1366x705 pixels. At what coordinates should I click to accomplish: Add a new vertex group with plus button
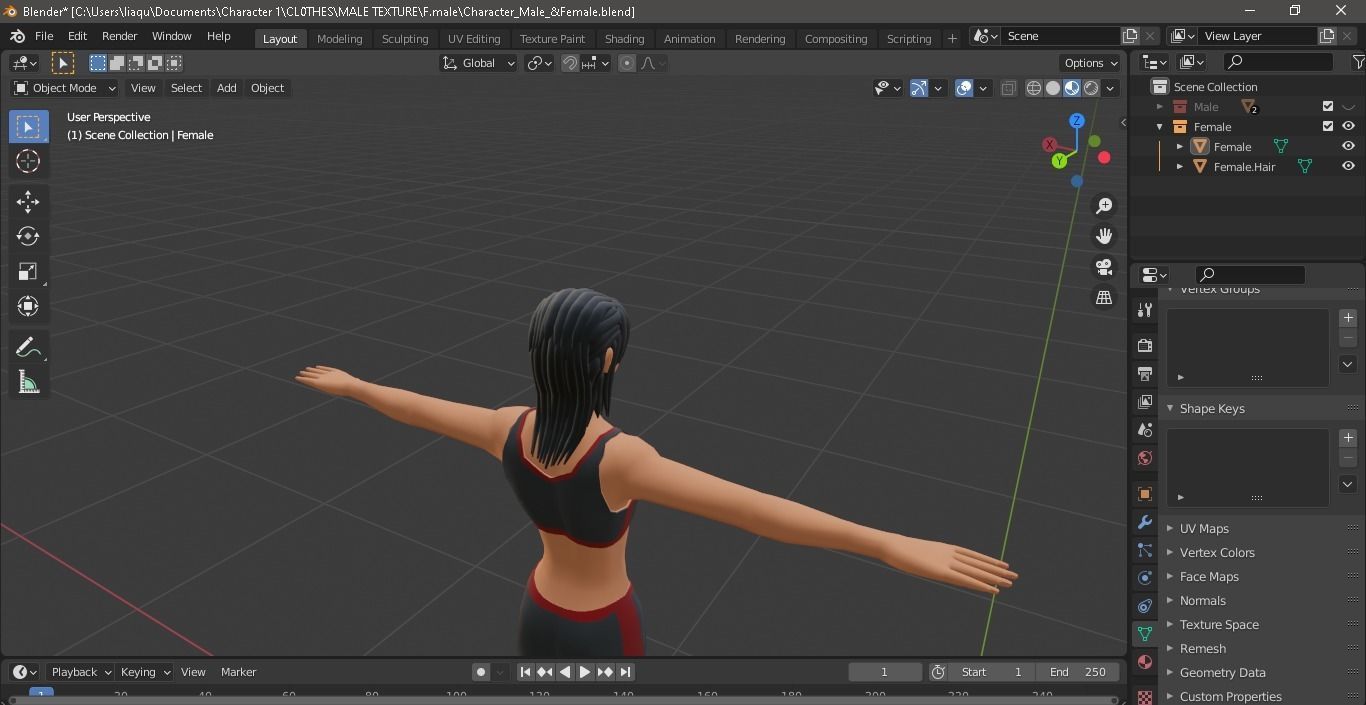pyautogui.click(x=1348, y=318)
